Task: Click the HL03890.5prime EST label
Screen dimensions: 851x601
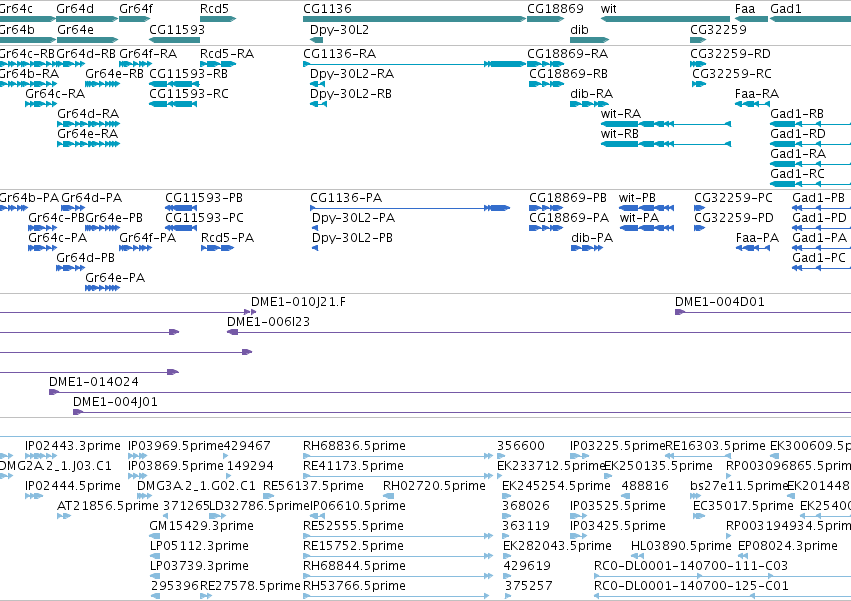Action: 681,545
